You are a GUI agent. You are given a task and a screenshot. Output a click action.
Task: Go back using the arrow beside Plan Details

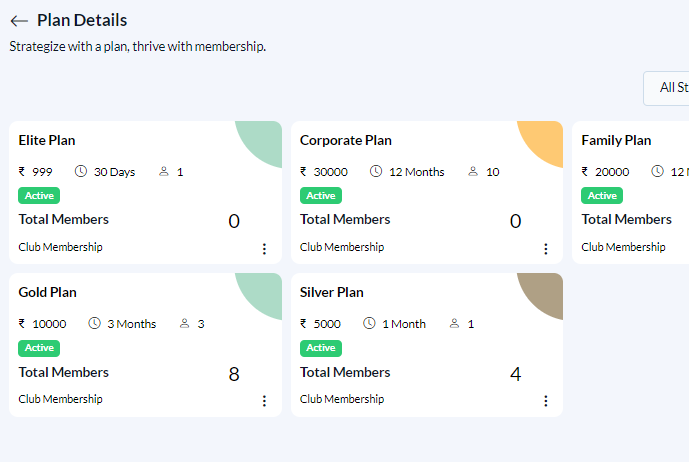[19, 21]
